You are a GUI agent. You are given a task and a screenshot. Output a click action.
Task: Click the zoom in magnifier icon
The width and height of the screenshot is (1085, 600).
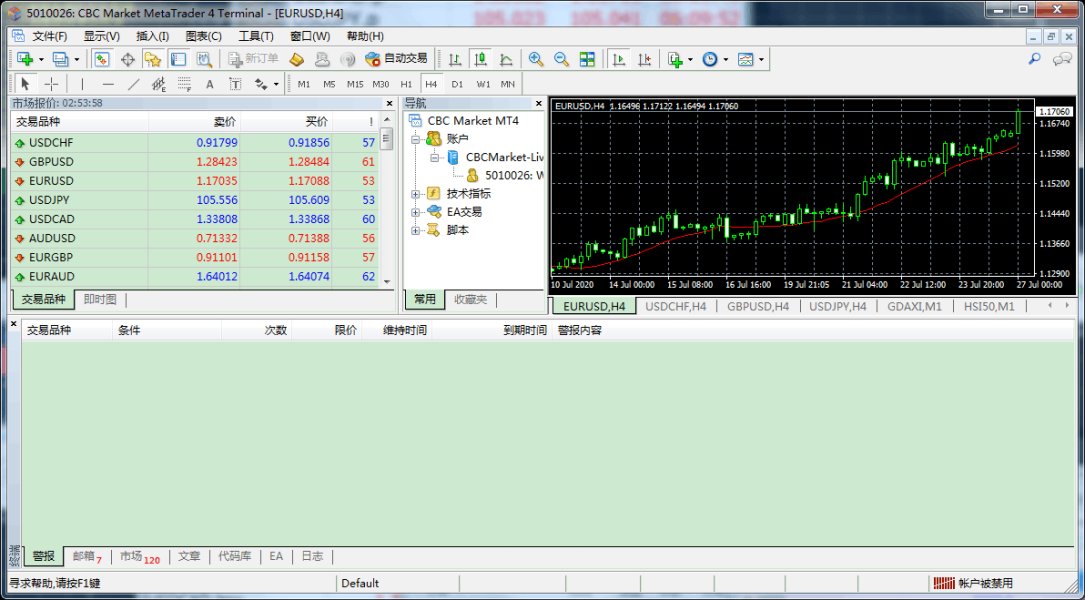pyautogui.click(x=536, y=59)
